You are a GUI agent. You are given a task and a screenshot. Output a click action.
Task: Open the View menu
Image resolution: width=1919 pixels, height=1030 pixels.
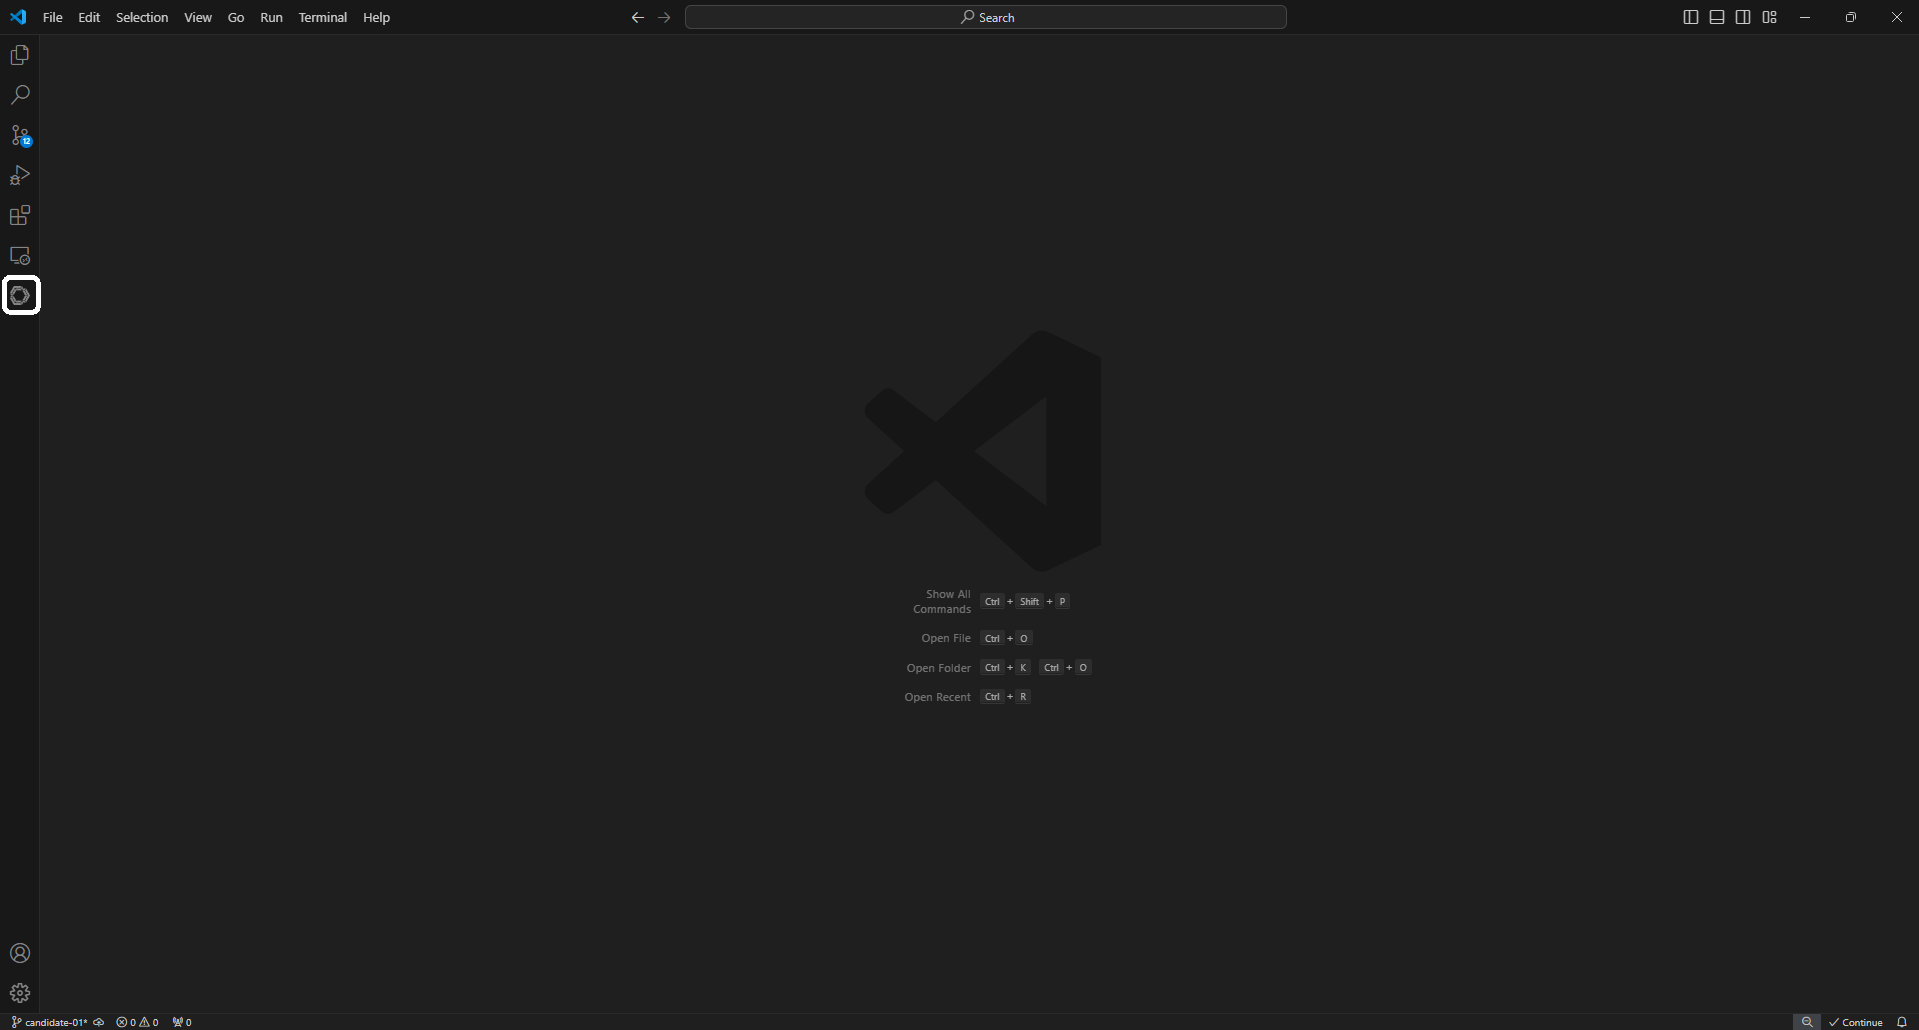pyautogui.click(x=198, y=17)
